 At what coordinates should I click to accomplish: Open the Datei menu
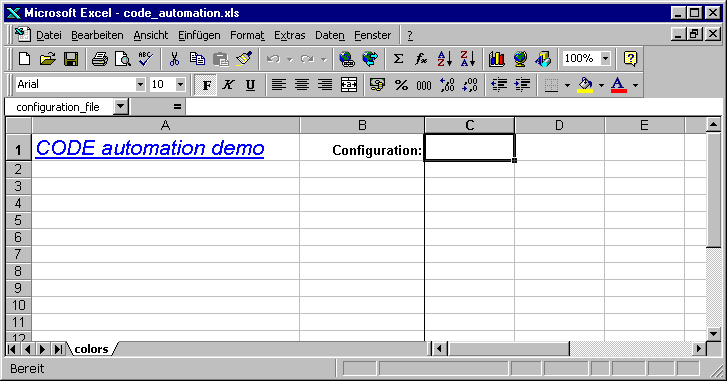[49, 35]
